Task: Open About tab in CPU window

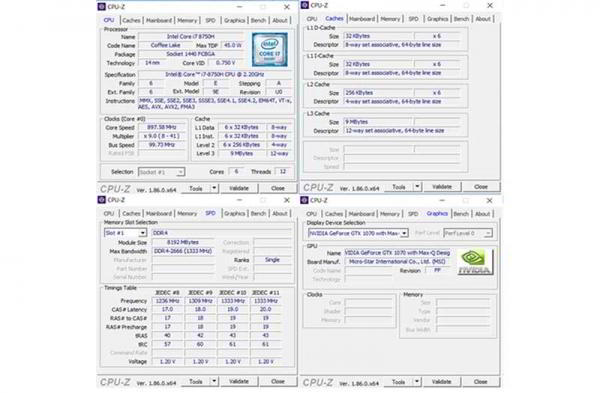Action: pos(280,20)
